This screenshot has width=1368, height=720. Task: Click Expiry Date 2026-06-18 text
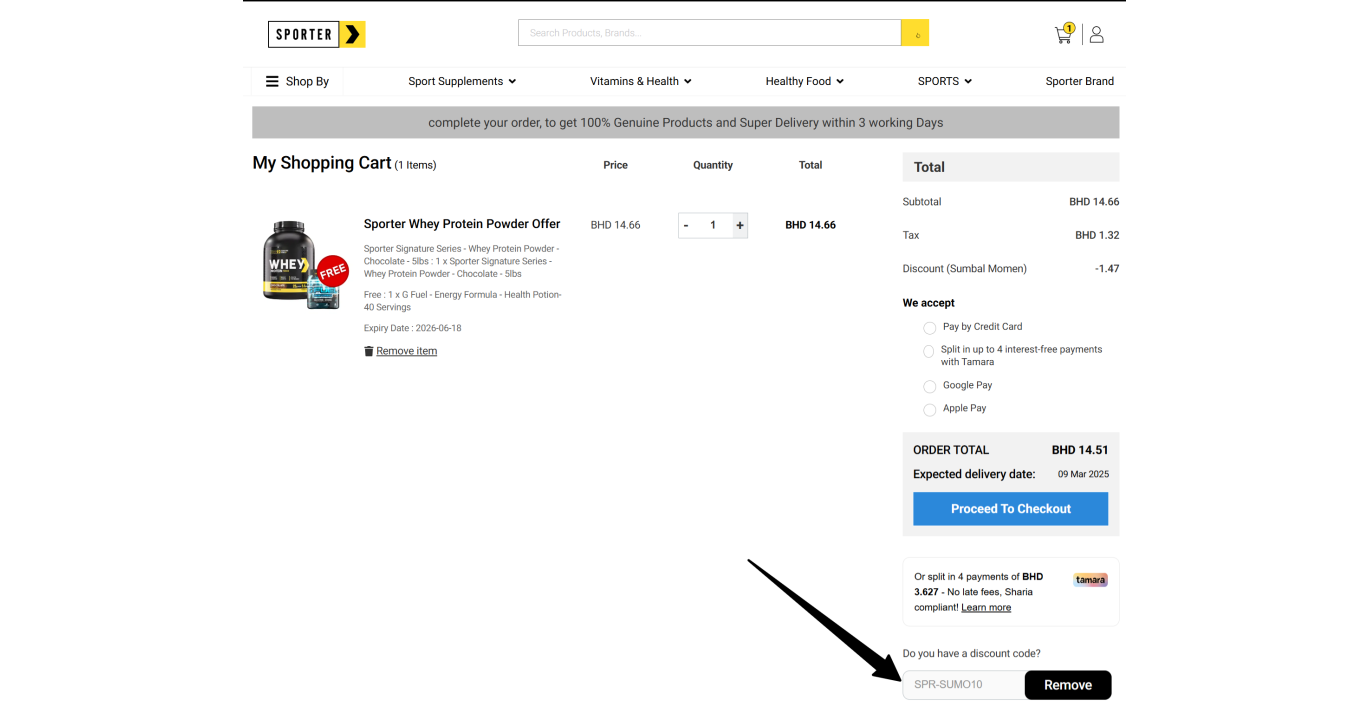pyautogui.click(x=412, y=328)
